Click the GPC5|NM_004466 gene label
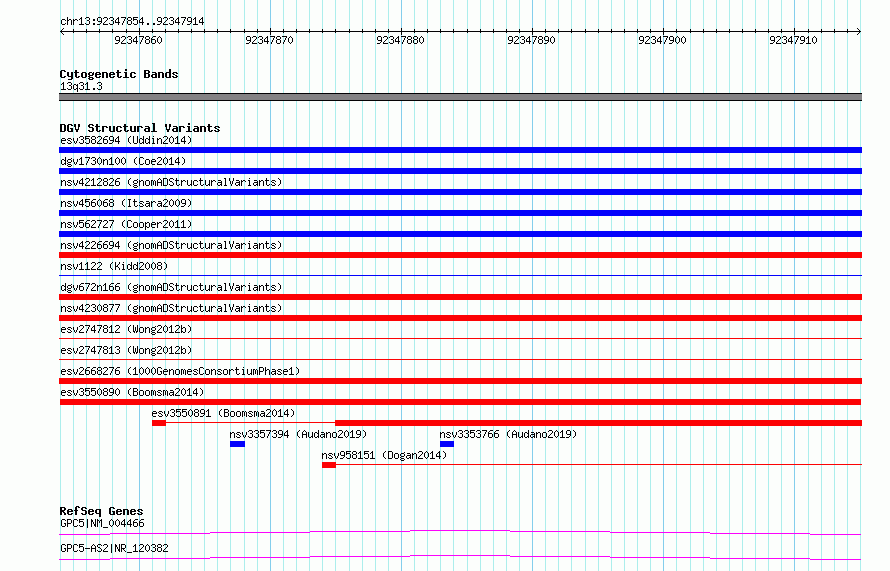 pos(102,523)
